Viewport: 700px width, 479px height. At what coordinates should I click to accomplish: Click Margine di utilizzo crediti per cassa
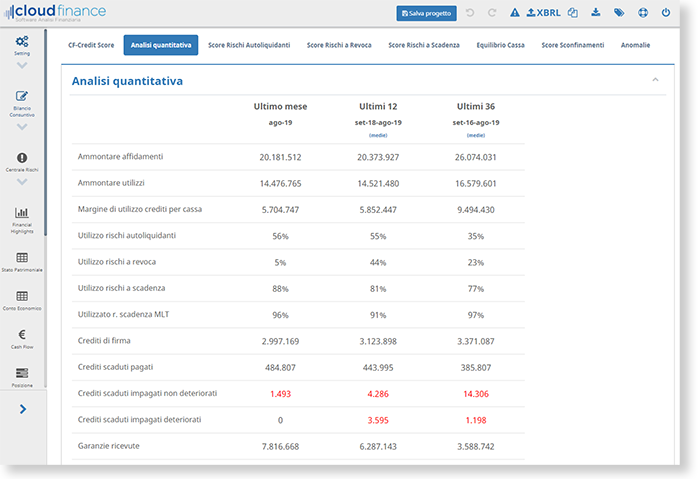(x=140, y=209)
